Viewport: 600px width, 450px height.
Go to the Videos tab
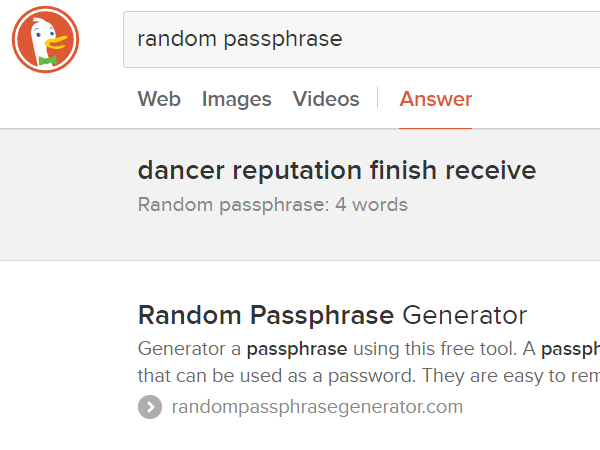326,99
